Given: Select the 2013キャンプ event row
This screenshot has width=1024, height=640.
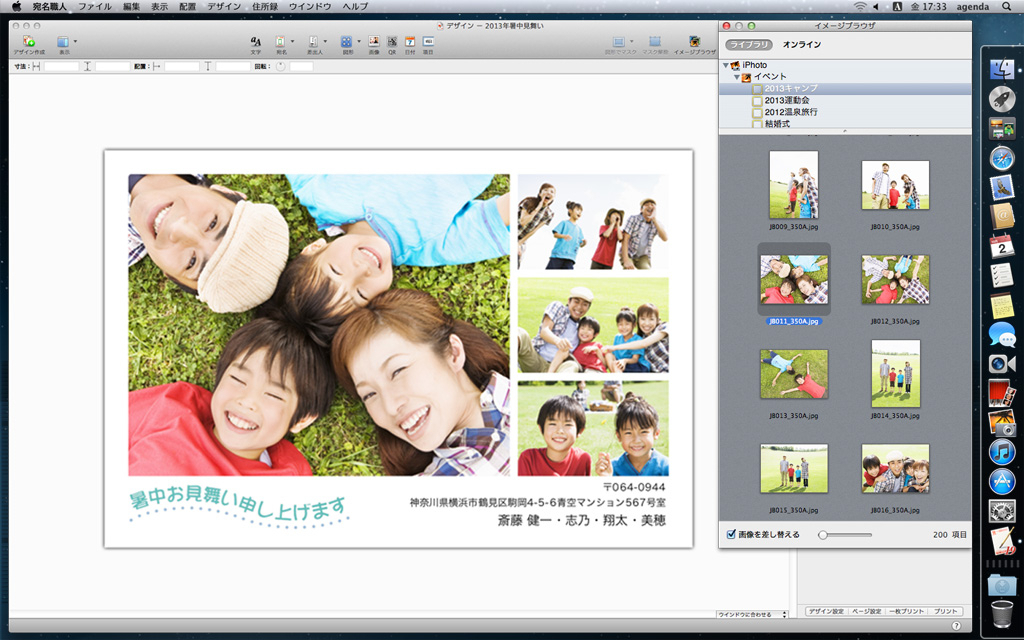Looking at the screenshot, I should coord(845,89).
